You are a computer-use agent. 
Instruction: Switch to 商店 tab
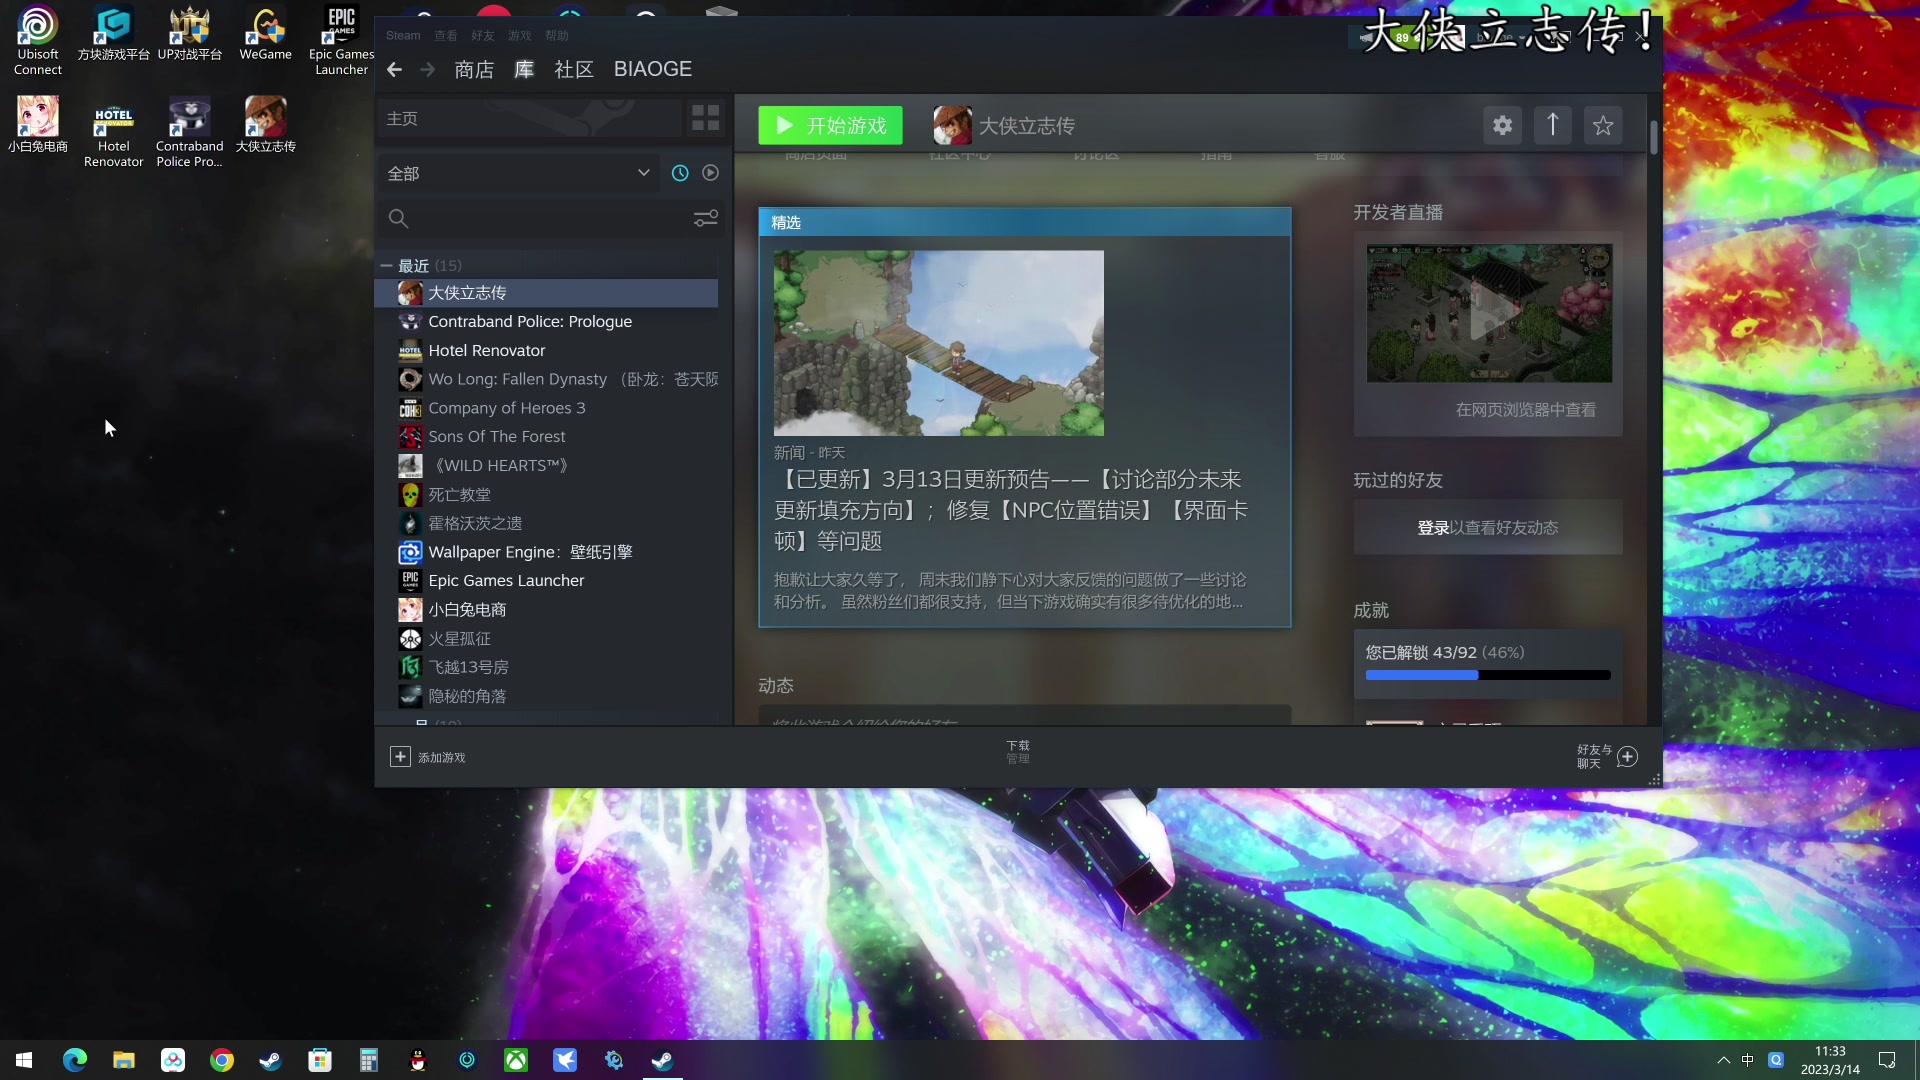coord(474,69)
